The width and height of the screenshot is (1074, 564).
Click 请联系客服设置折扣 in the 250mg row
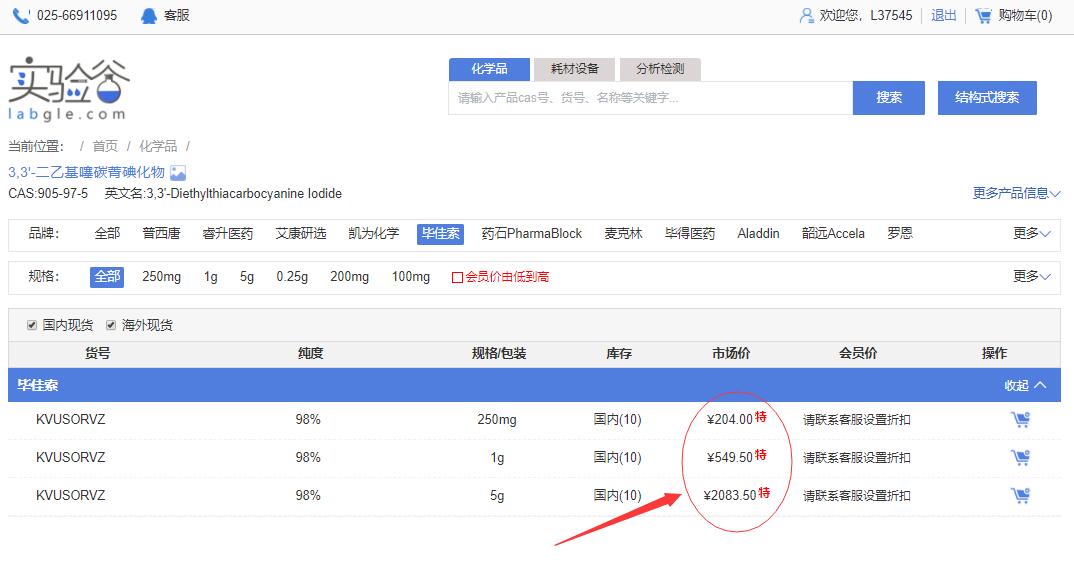click(856, 419)
